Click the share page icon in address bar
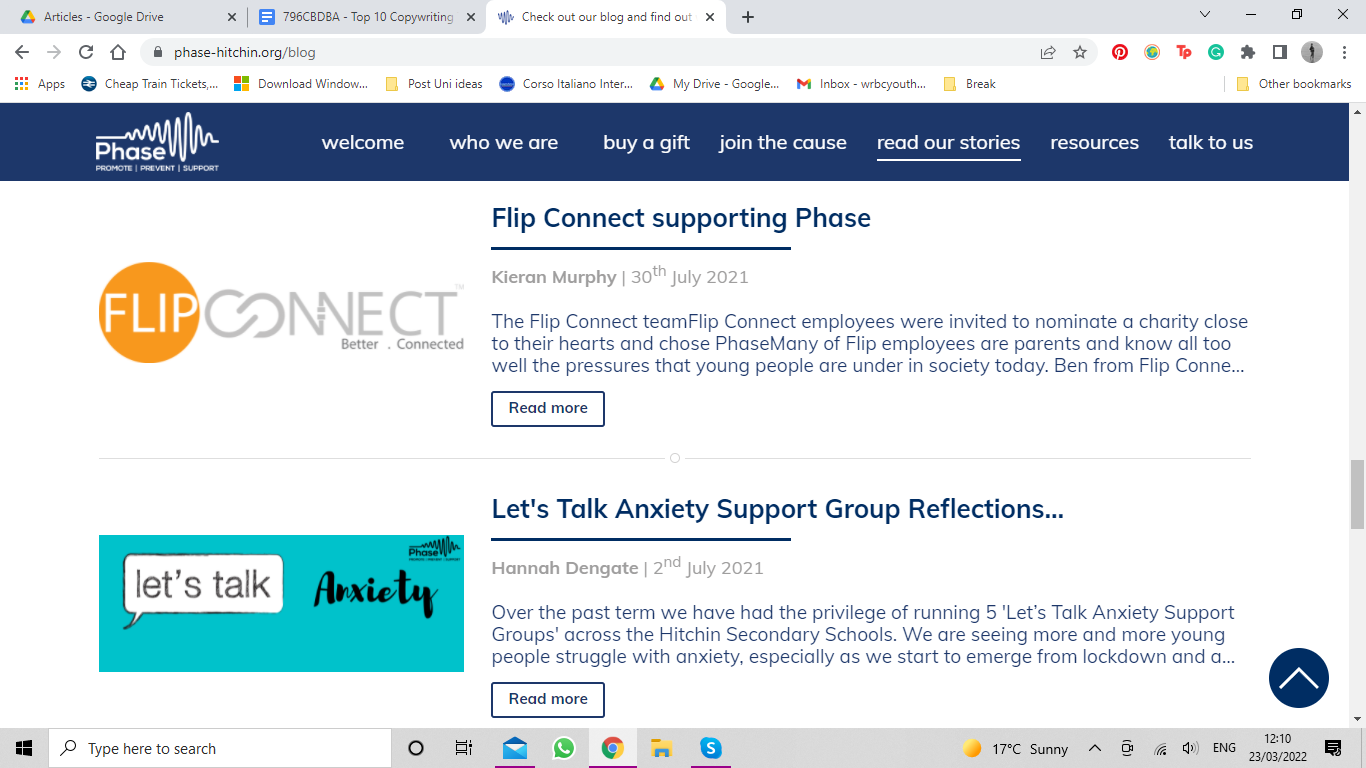Viewport: 1366px width, 768px height. [1048, 52]
